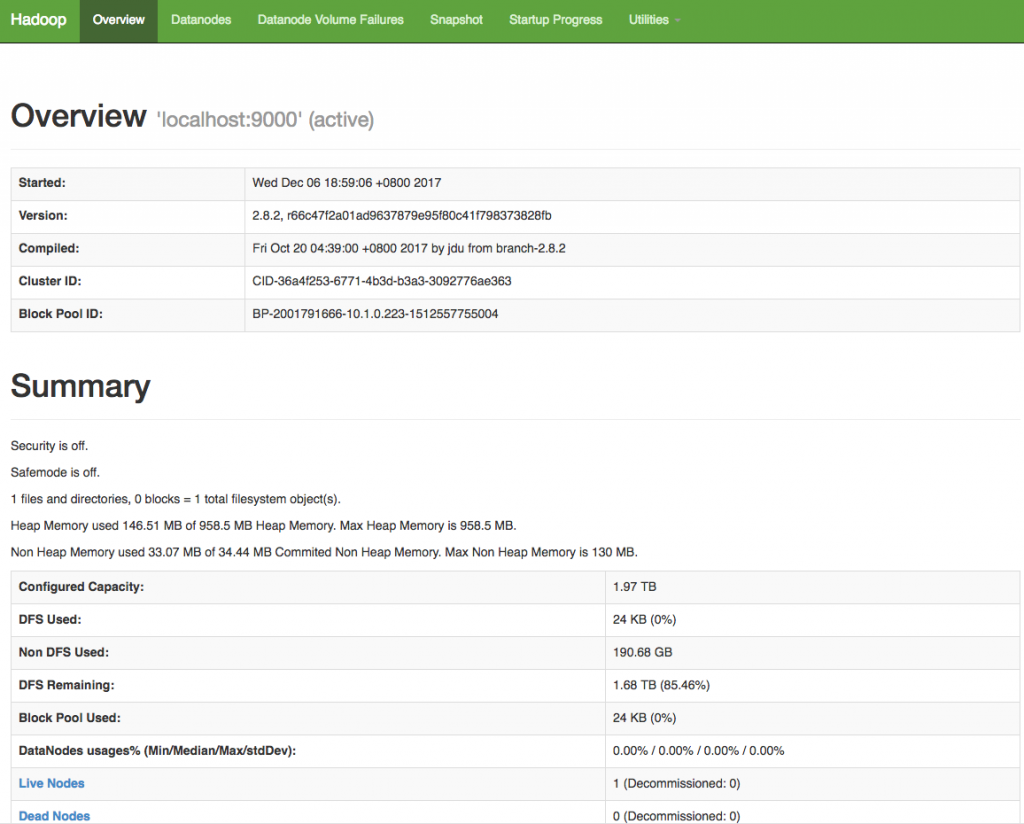Click the 'DFS Used:' label
The width and height of the screenshot is (1024, 824).
(x=50, y=620)
